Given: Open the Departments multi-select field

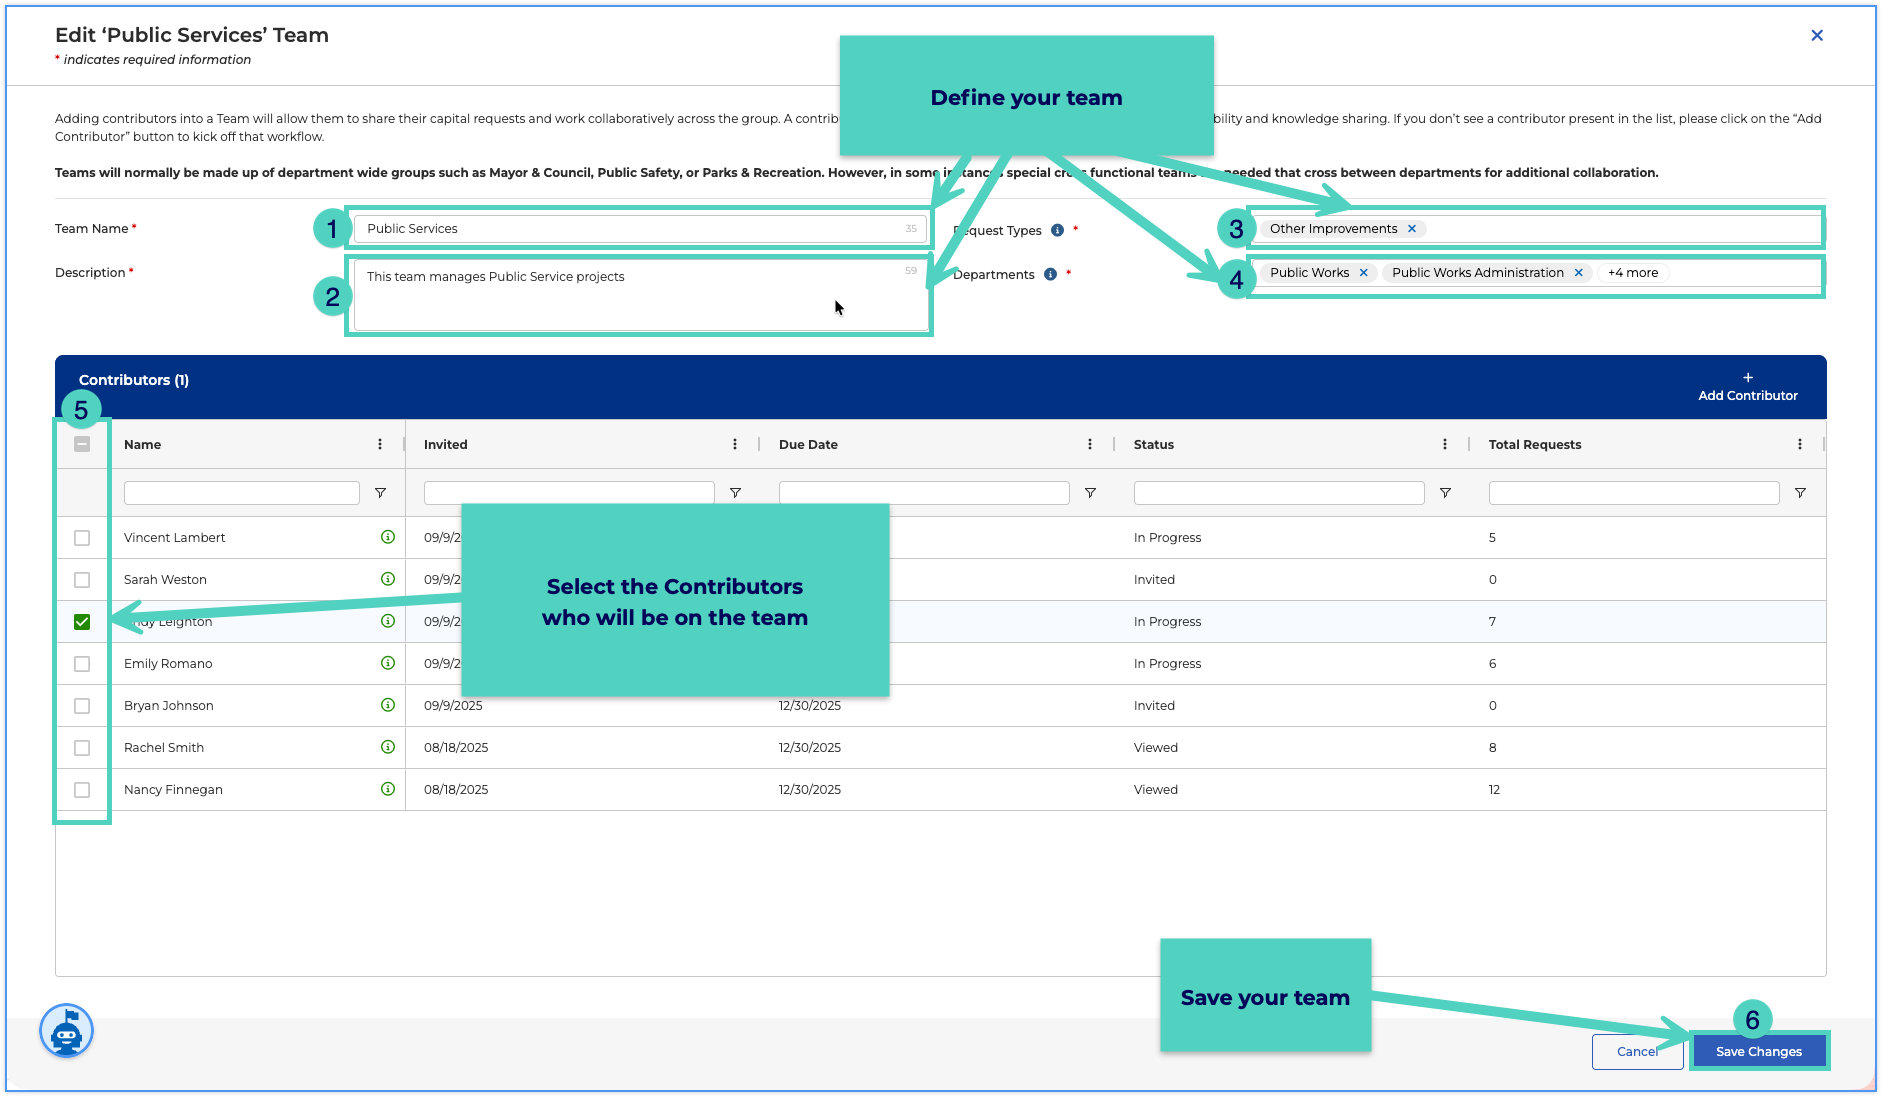Looking at the screenshot, I should pos(1537,273).
